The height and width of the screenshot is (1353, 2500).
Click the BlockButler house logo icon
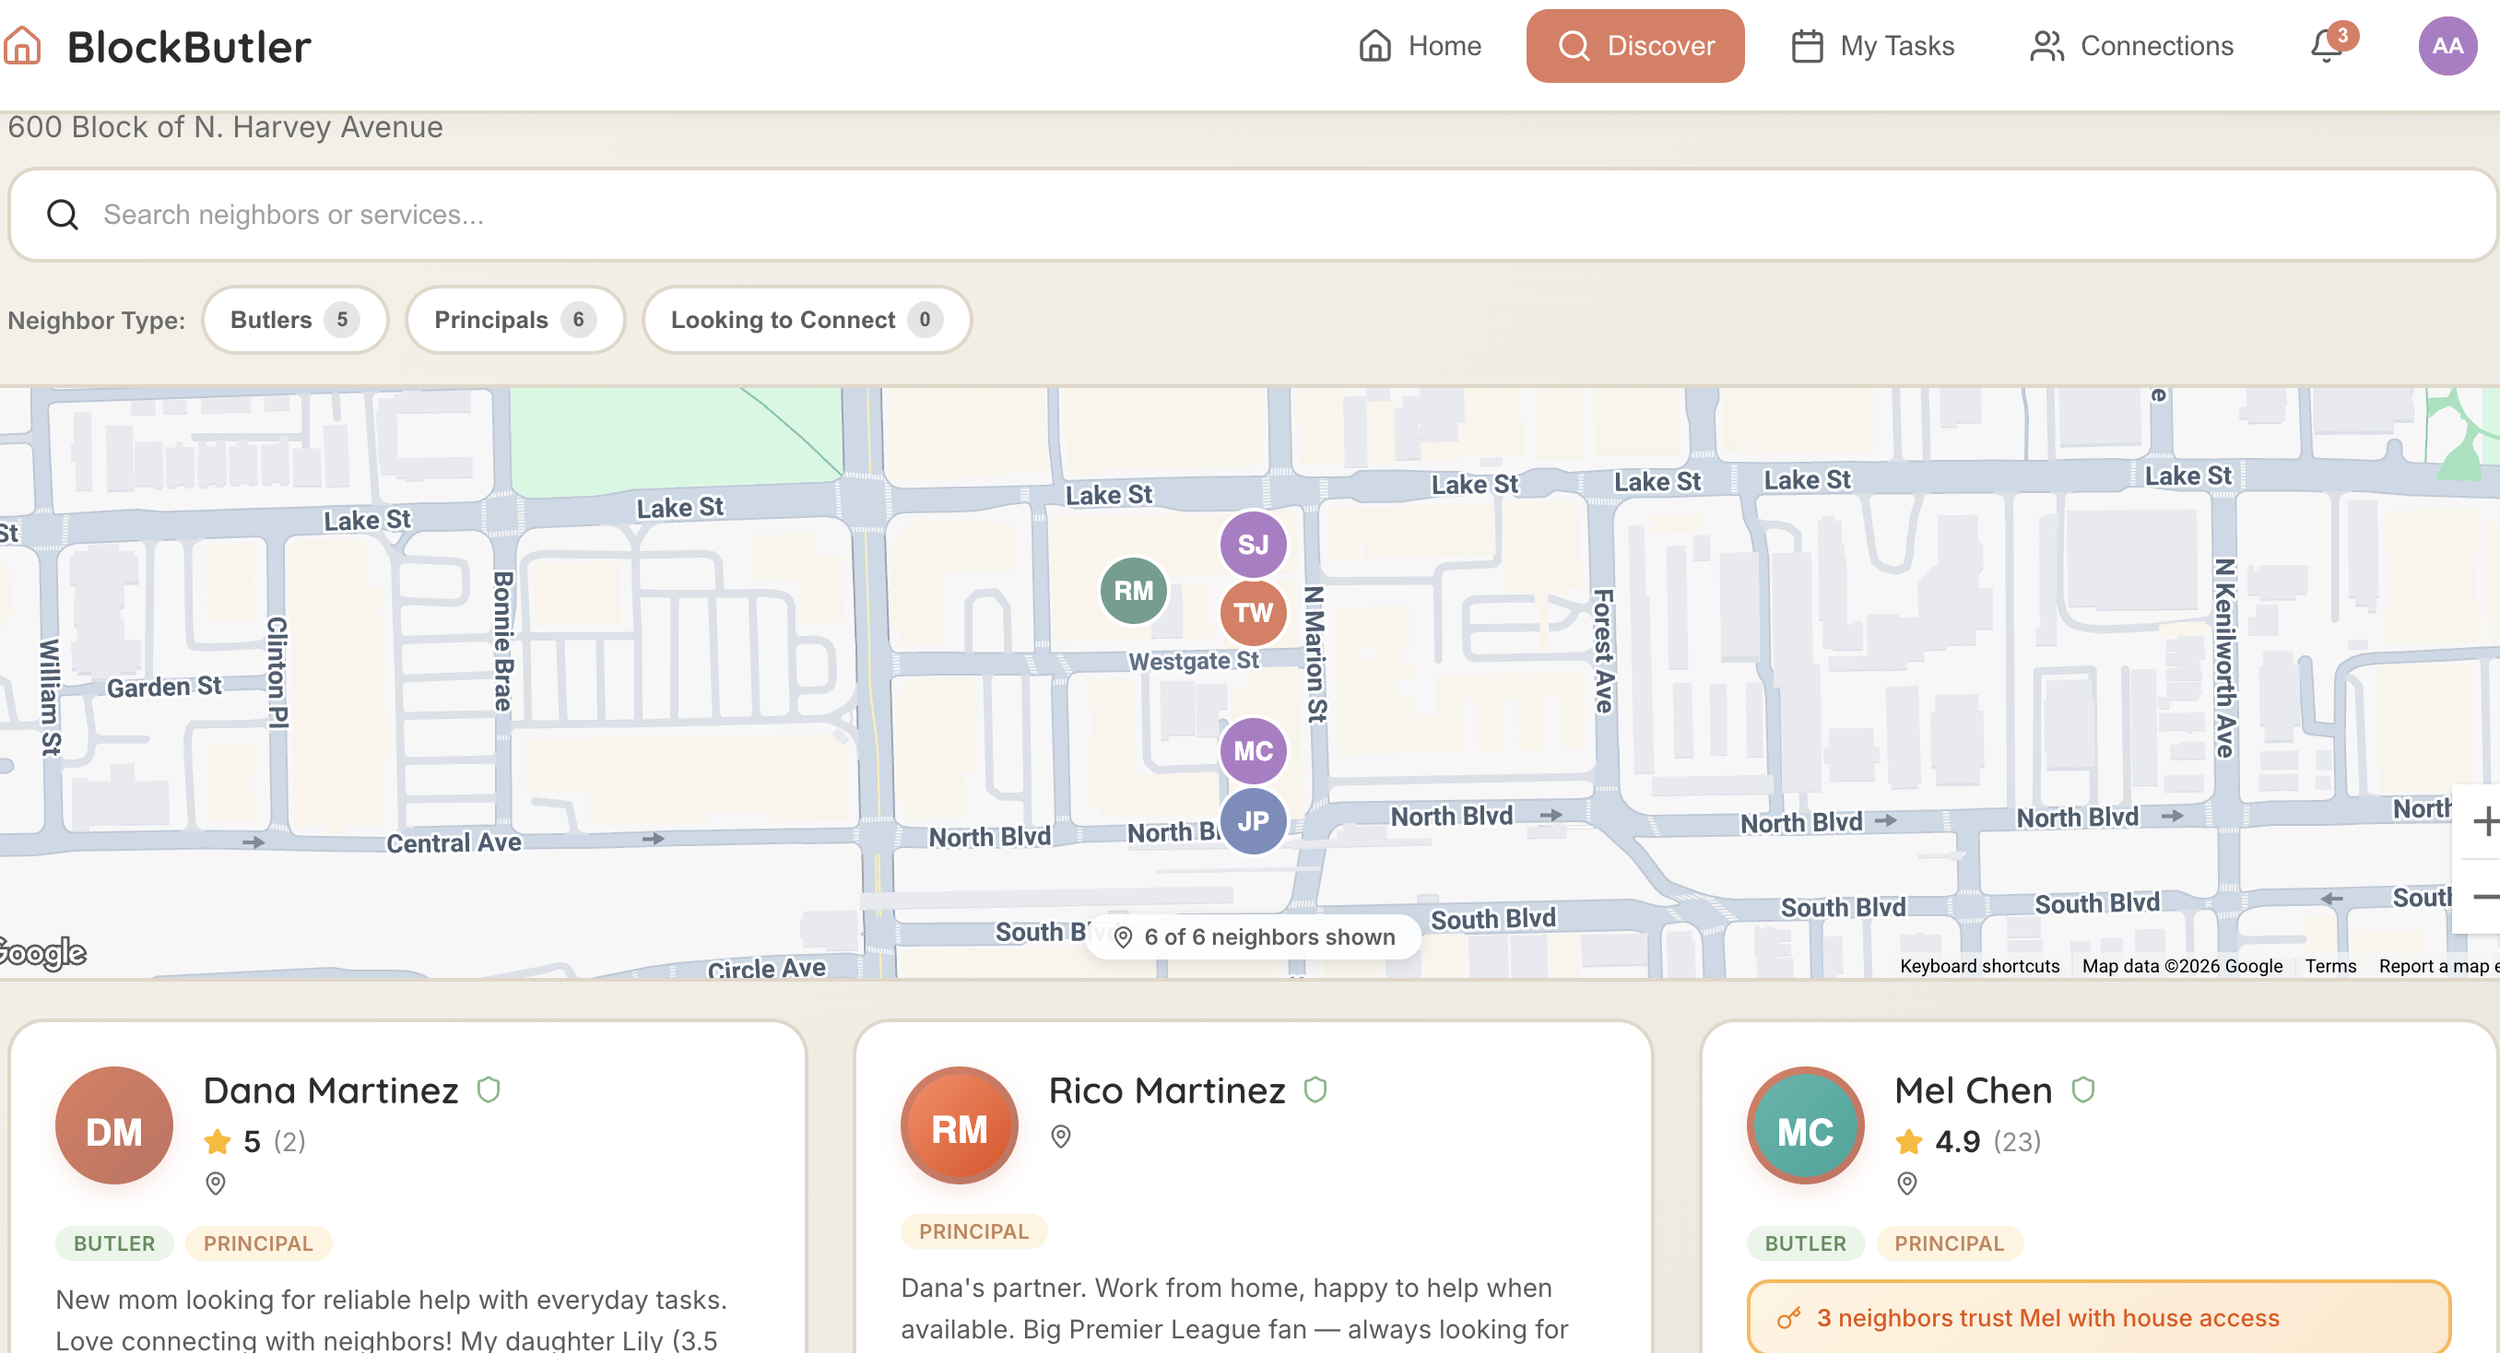(x=22, y=46)
